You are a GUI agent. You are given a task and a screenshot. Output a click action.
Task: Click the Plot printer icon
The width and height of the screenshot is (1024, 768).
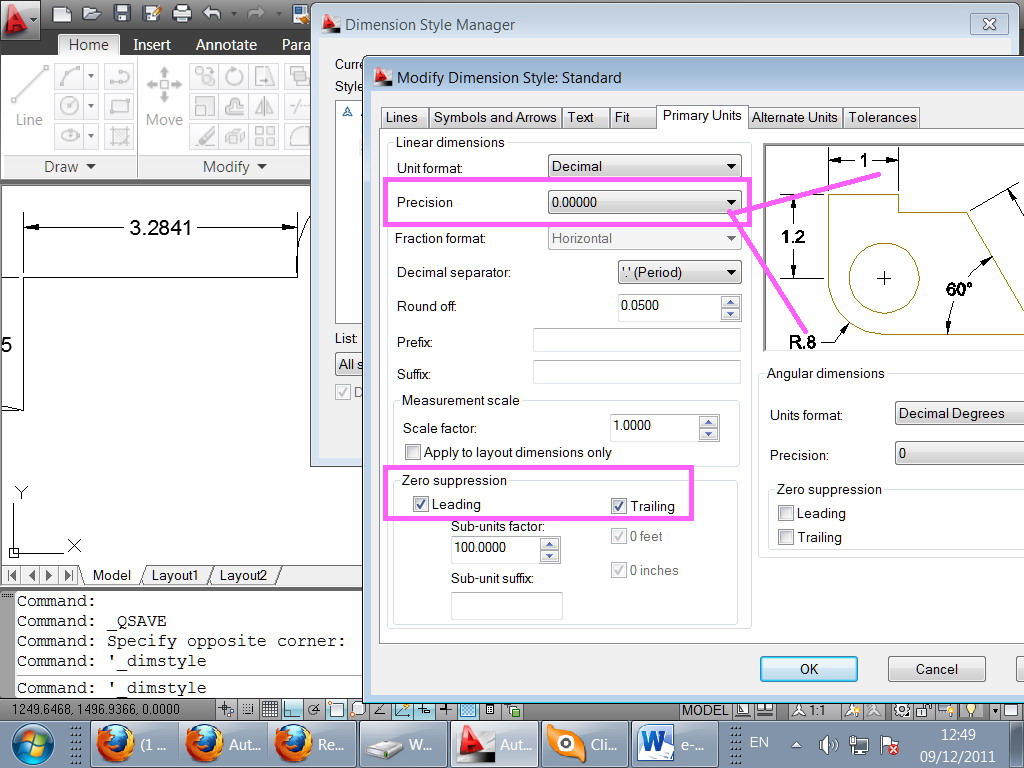click(x=182, y=13)
